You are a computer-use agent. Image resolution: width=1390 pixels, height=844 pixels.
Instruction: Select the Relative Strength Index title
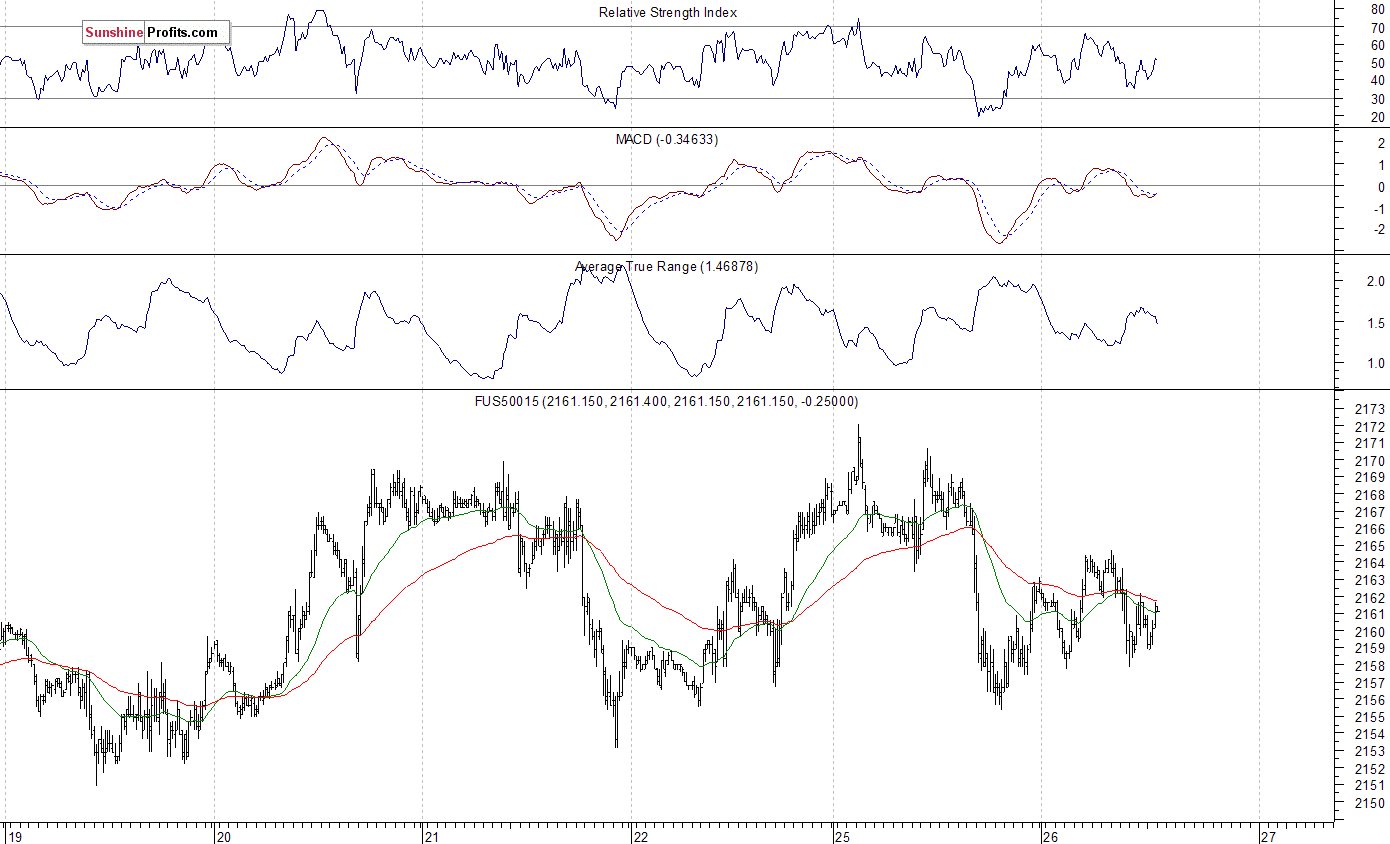point(668,12)
